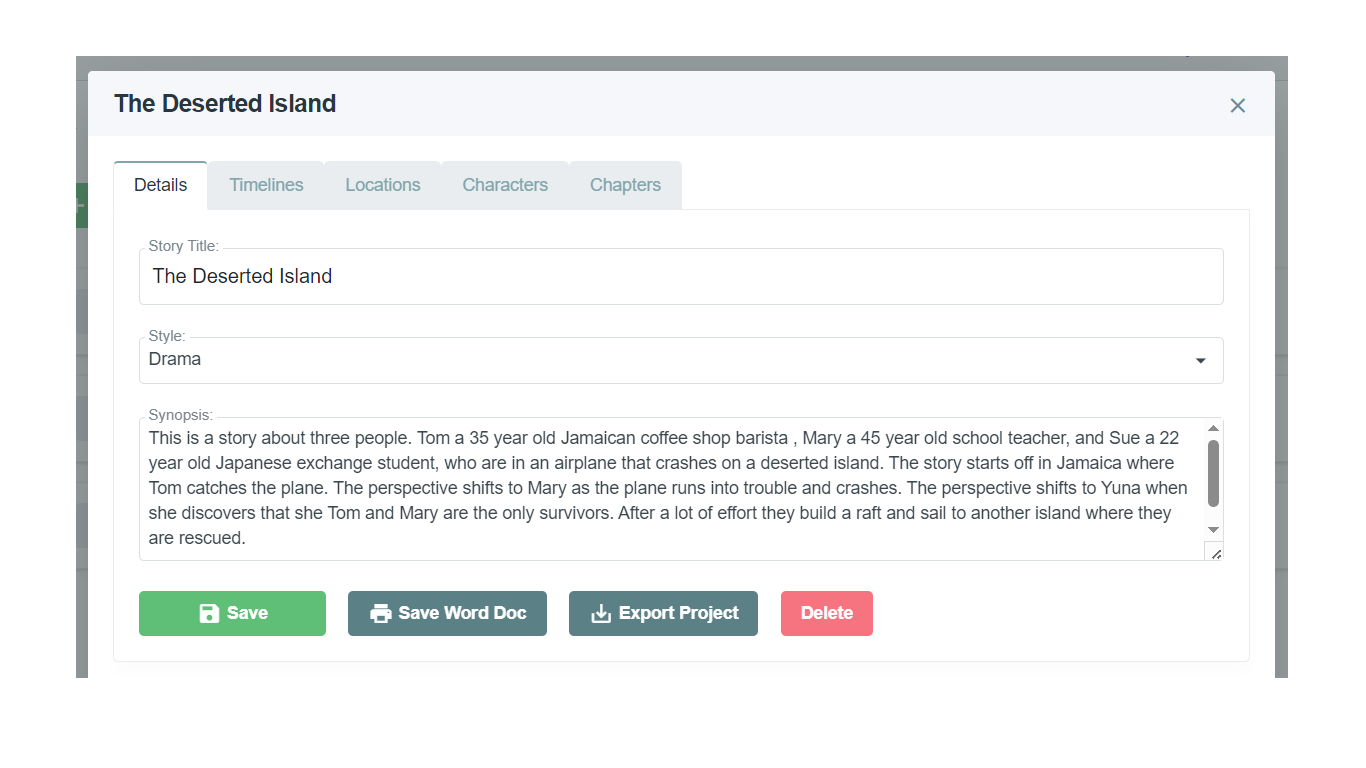Image resolution: width=1366 pixels, height=768 pixels.
Task: Open the Characters tab
Action: [x=505, y=185]
